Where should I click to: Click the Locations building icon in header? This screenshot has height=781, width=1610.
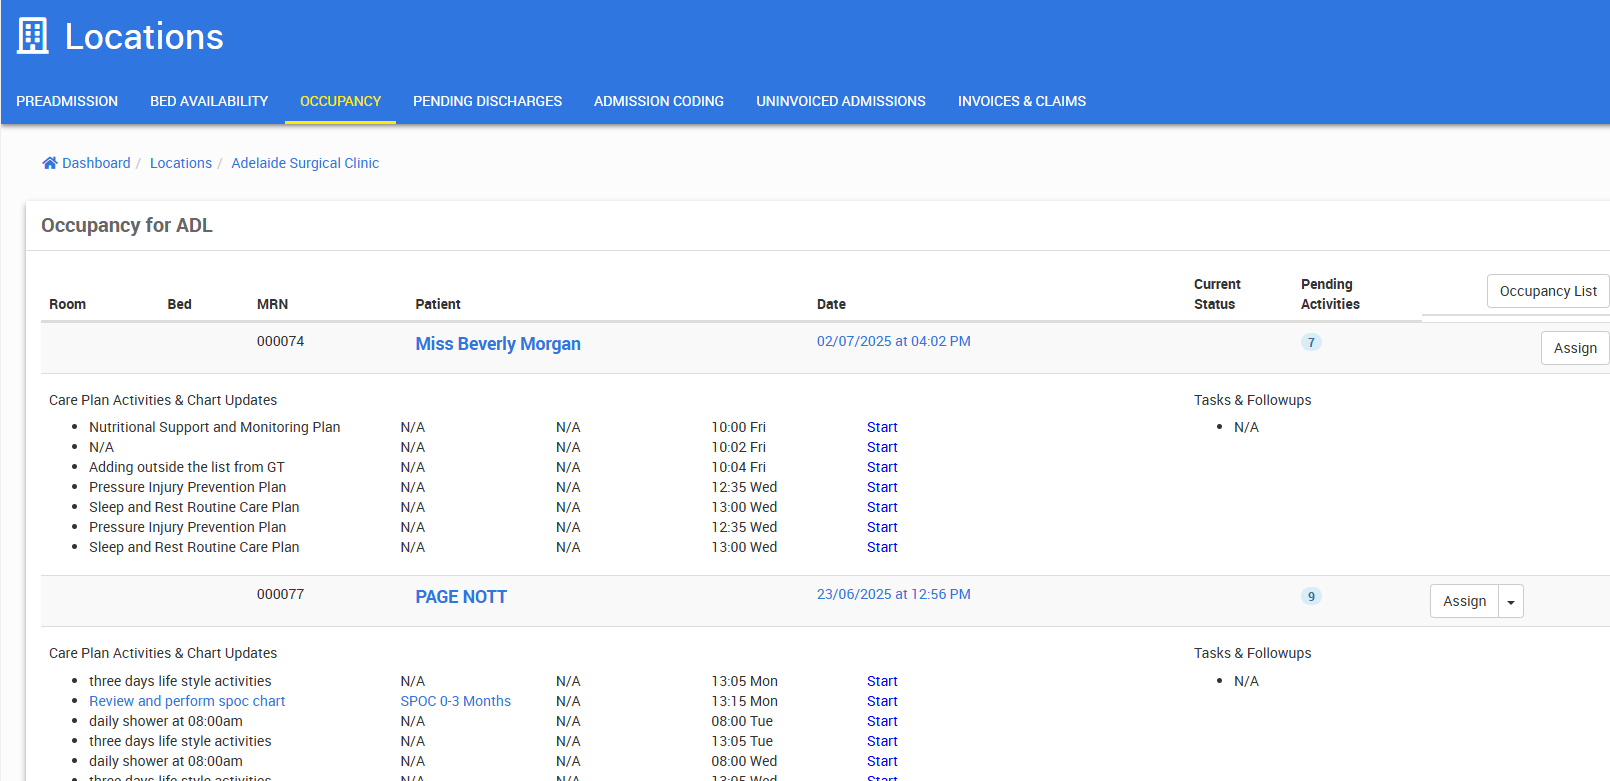[x=33, y=36]
